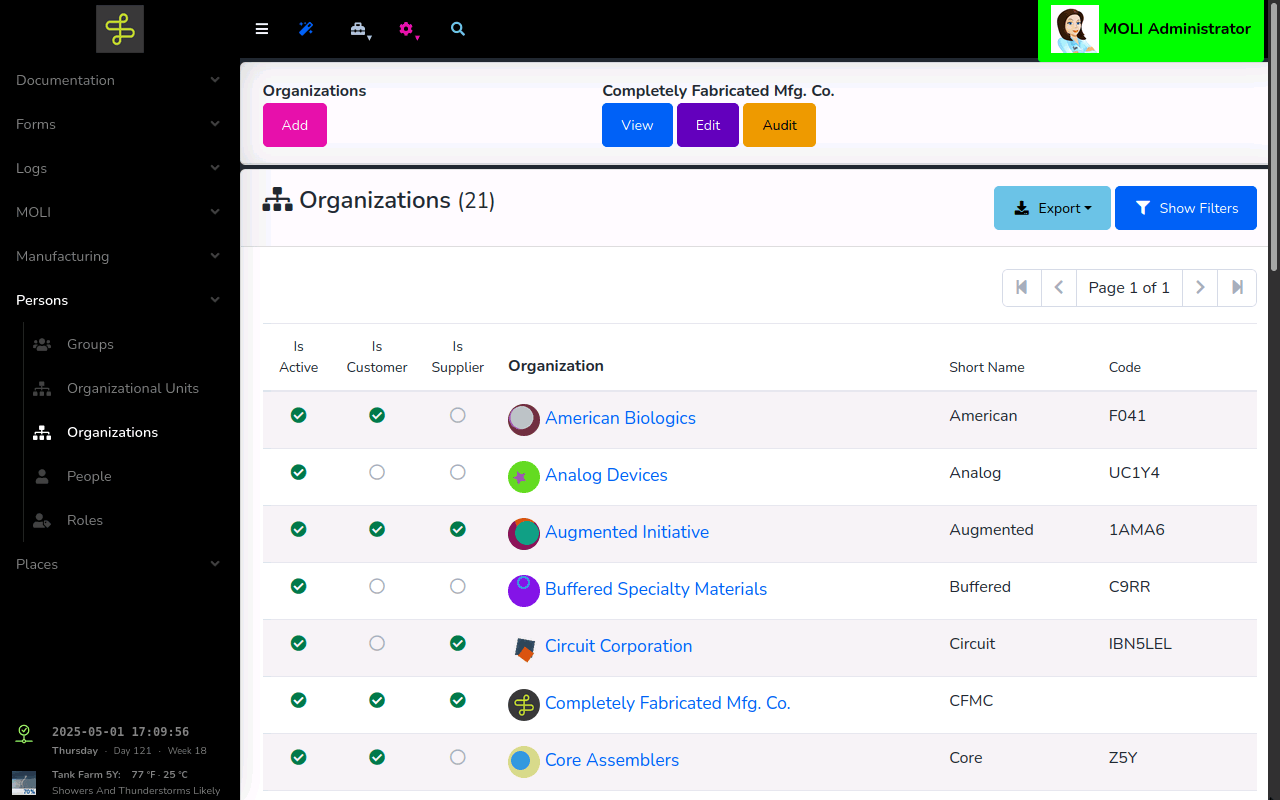
Task: Select Organizational Units in sidebar
Action: click(132, 388)
